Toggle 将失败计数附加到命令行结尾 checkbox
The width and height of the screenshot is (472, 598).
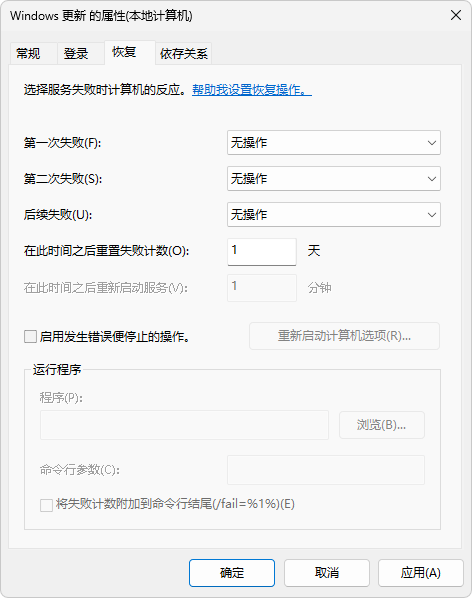pyautogui.click(x=47, y=505)
